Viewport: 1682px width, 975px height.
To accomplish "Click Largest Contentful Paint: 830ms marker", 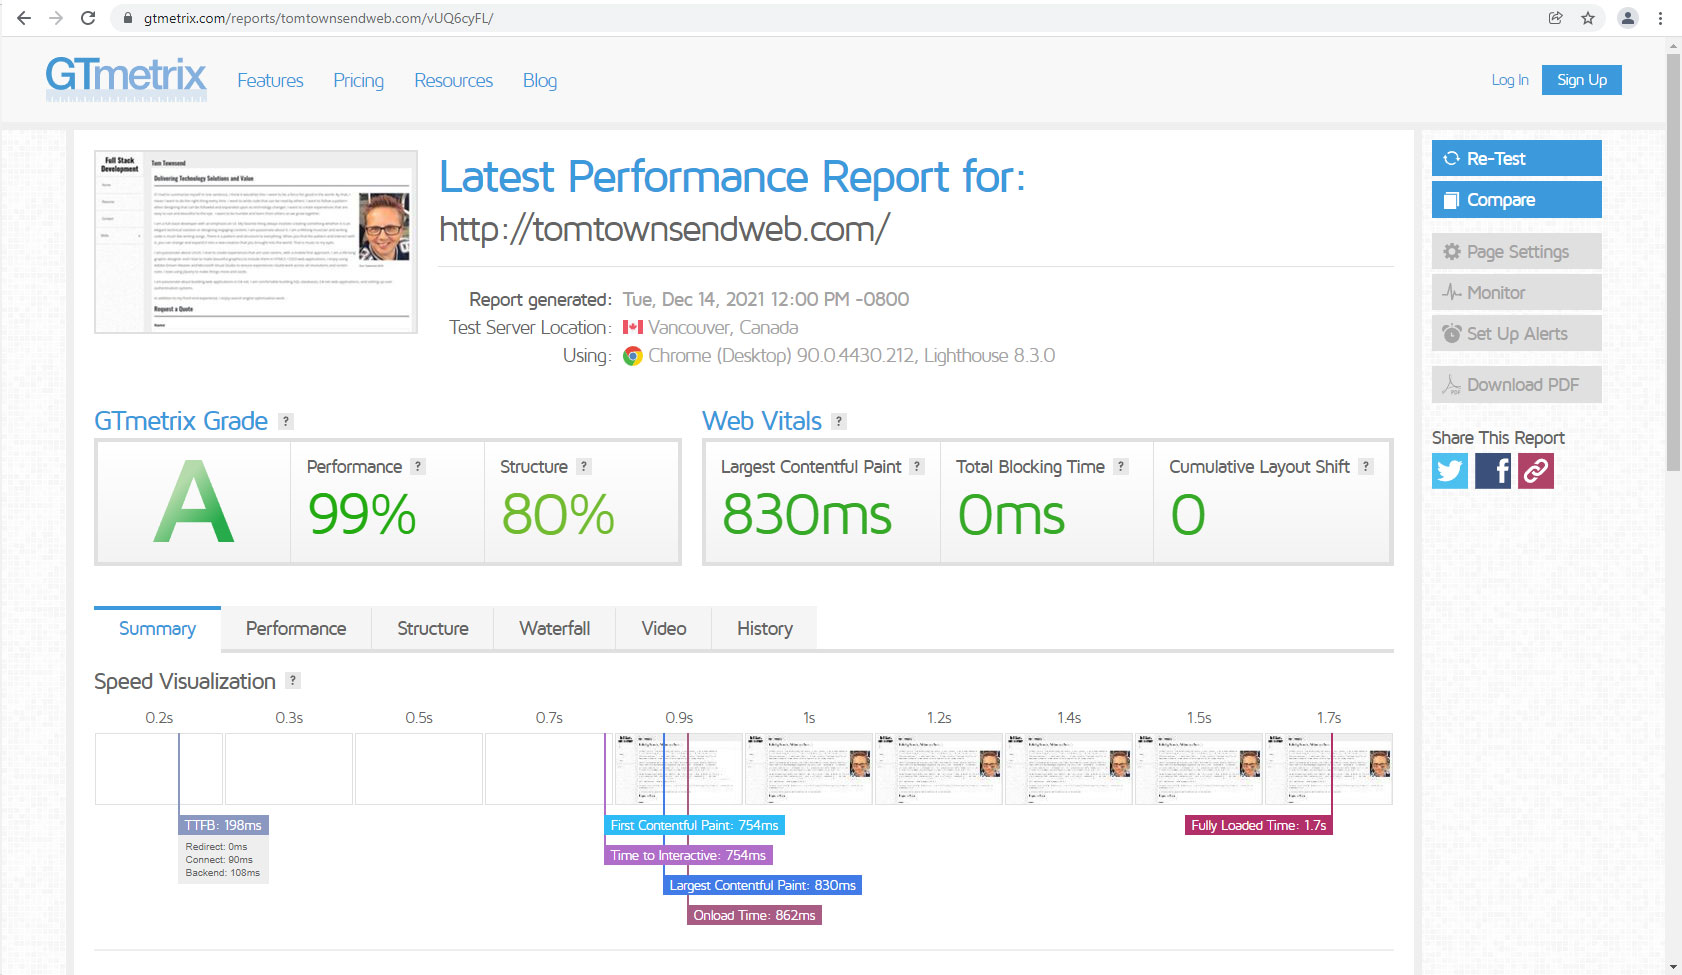I will tap(763, 885).
